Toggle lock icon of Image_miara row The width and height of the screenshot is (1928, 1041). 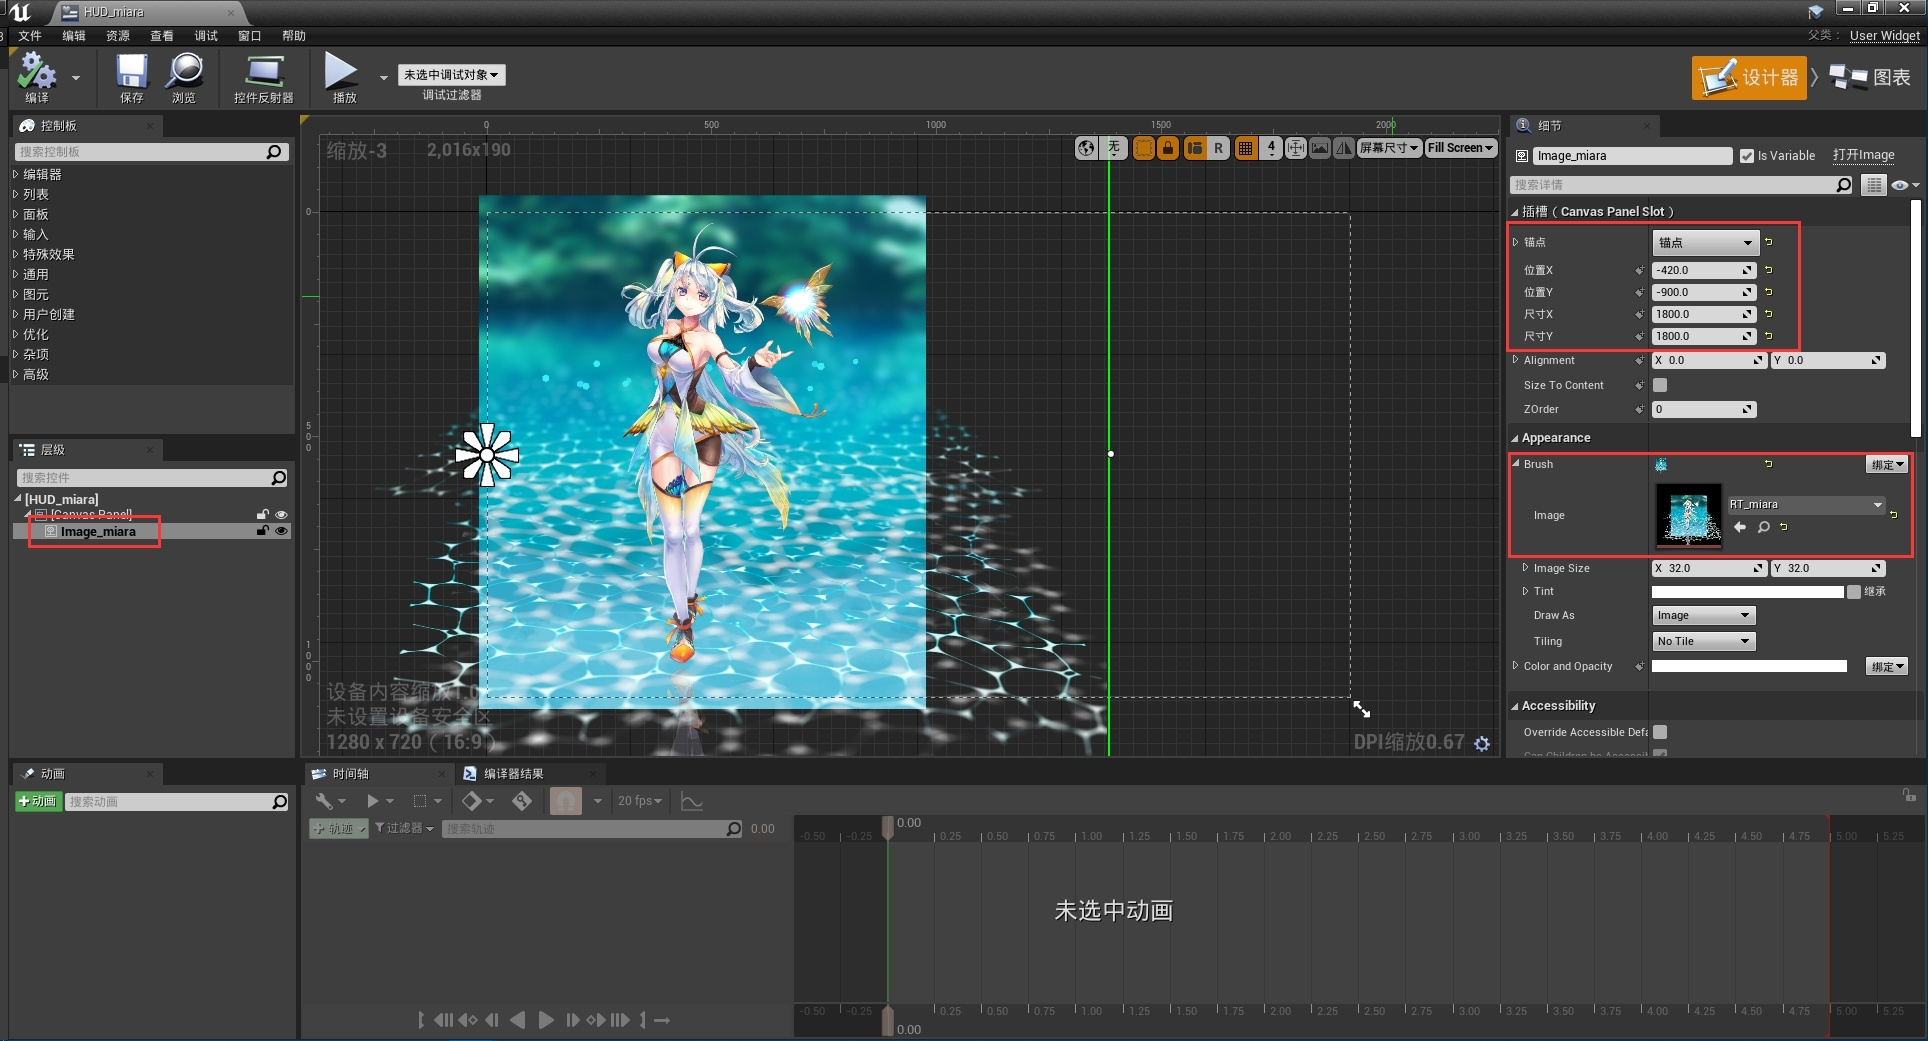(x=263, y=531)
